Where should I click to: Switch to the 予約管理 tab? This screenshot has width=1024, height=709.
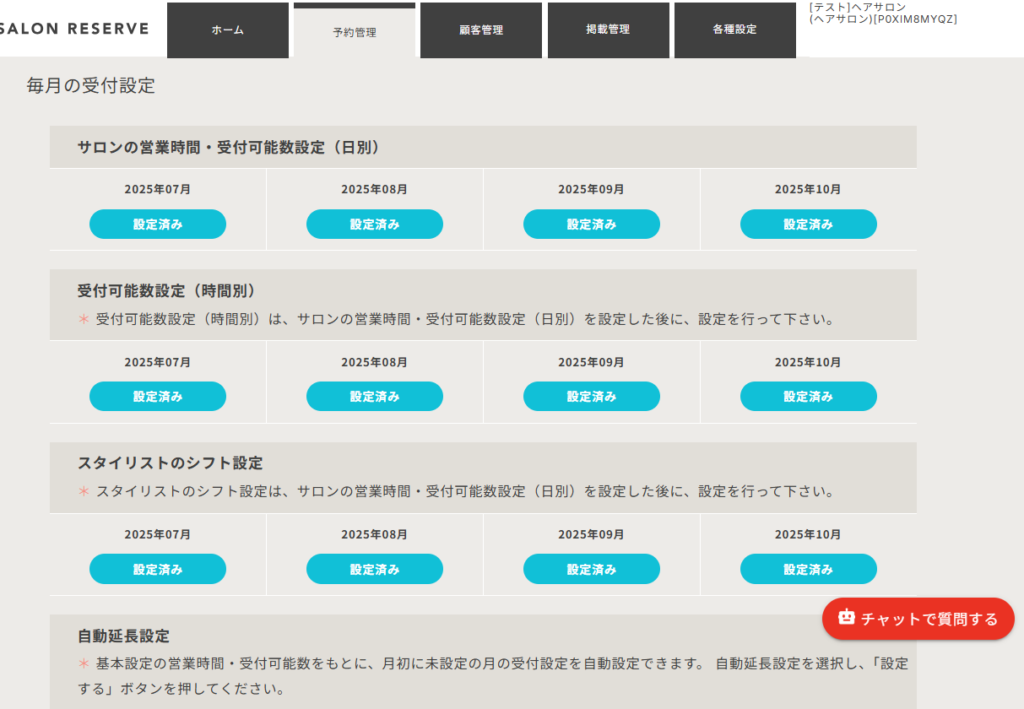tap(354, 32)
